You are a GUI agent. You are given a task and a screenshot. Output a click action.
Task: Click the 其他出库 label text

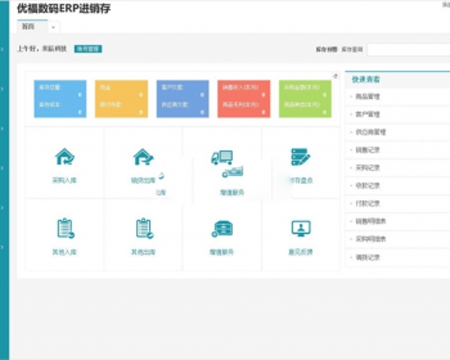pyautogui.click(x=143, y=252)
